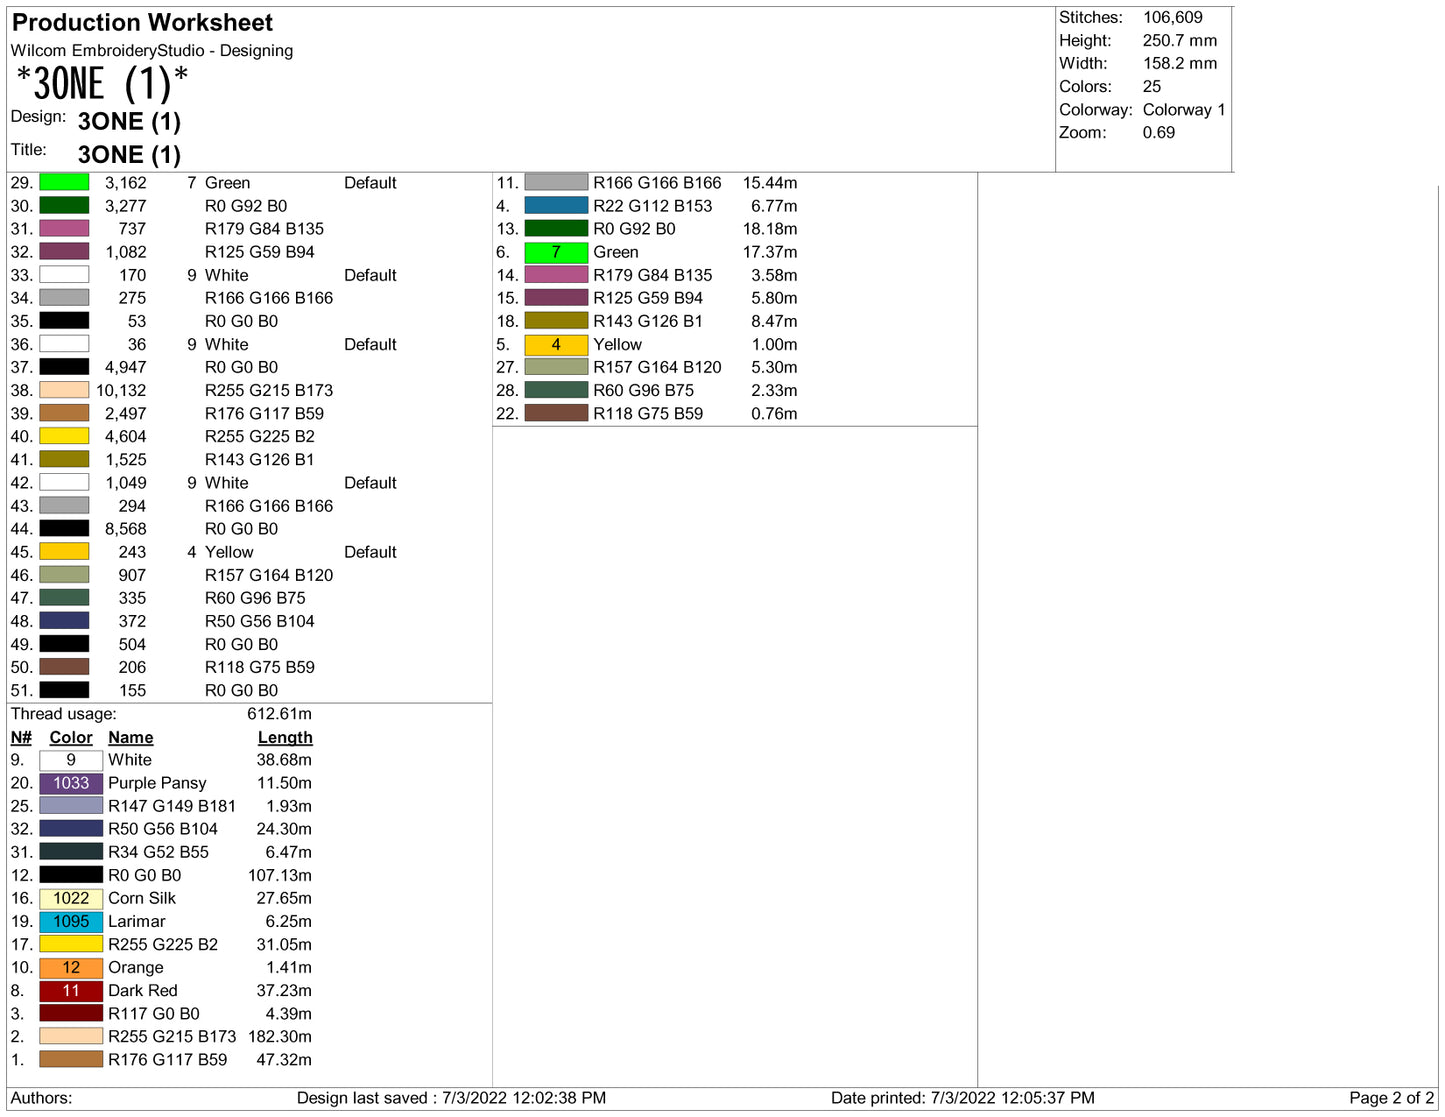Click the Page 2 of 2 footer text

tap(1391, 1098)
